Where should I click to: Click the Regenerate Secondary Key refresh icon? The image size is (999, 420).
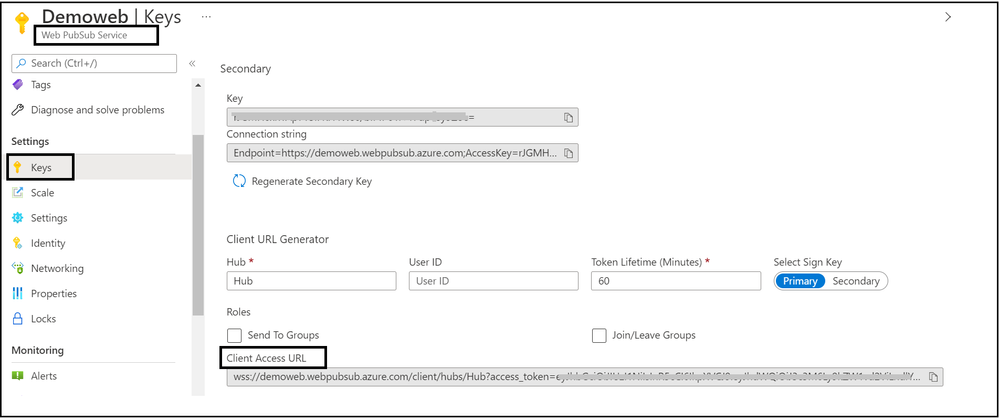[239, 181]
